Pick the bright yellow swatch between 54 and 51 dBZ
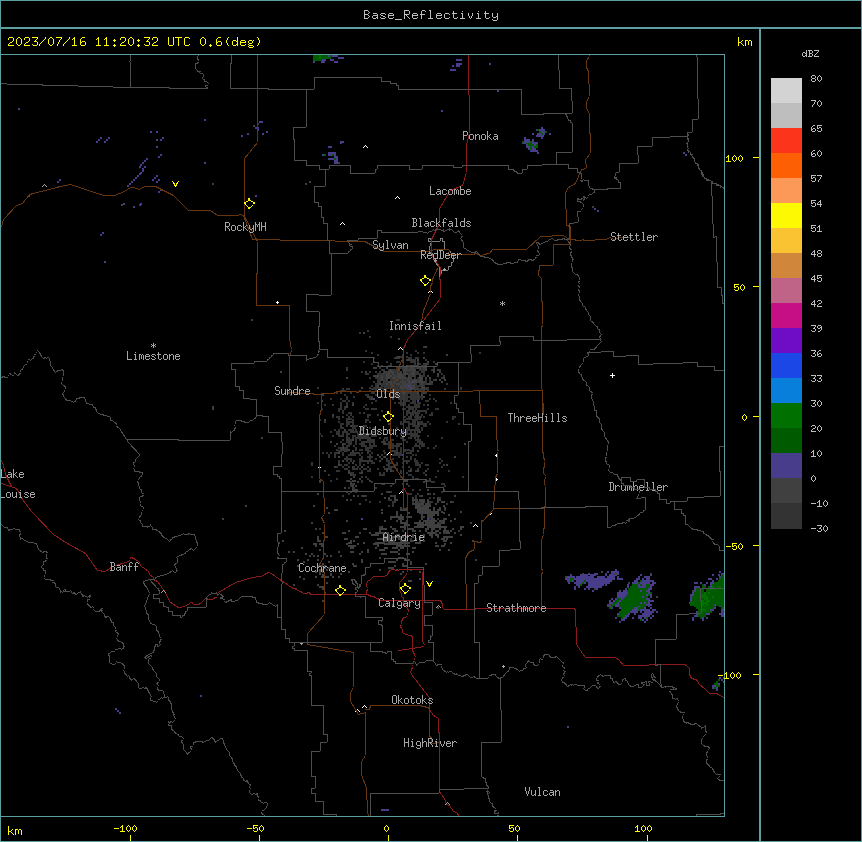The image size is (862, 842). pyautogui.click(x=786, y=215)
